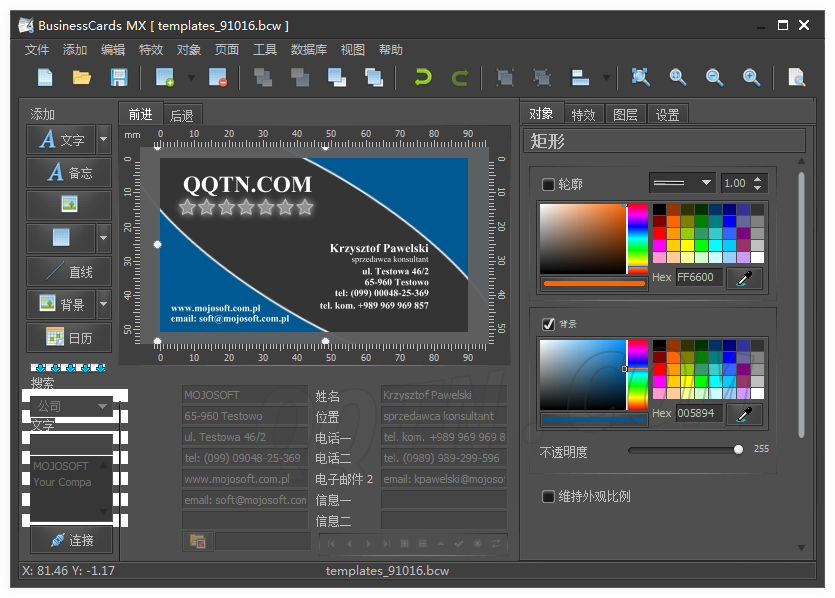Open the 数据库 menu
This screenshot has height=598, width=835.
coord(308,50)
